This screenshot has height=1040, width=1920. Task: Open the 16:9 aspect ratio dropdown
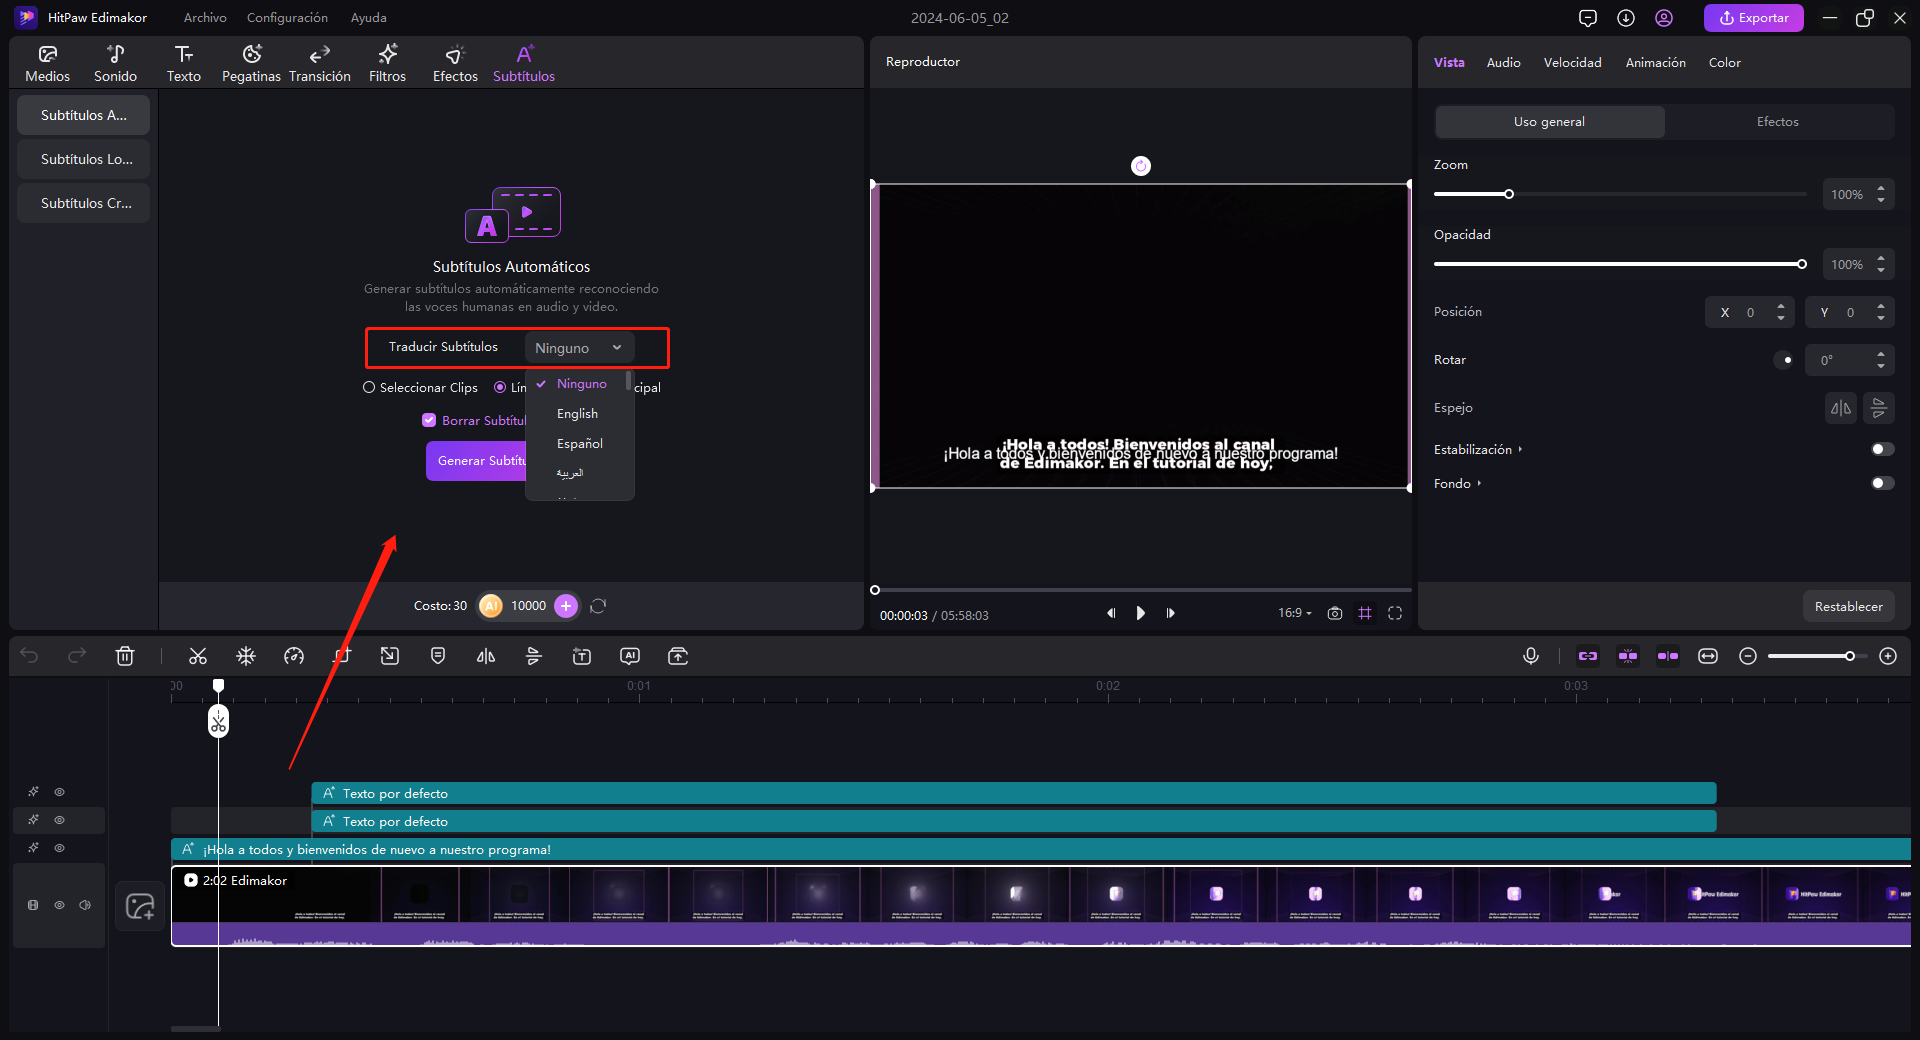click(1294, 613)
